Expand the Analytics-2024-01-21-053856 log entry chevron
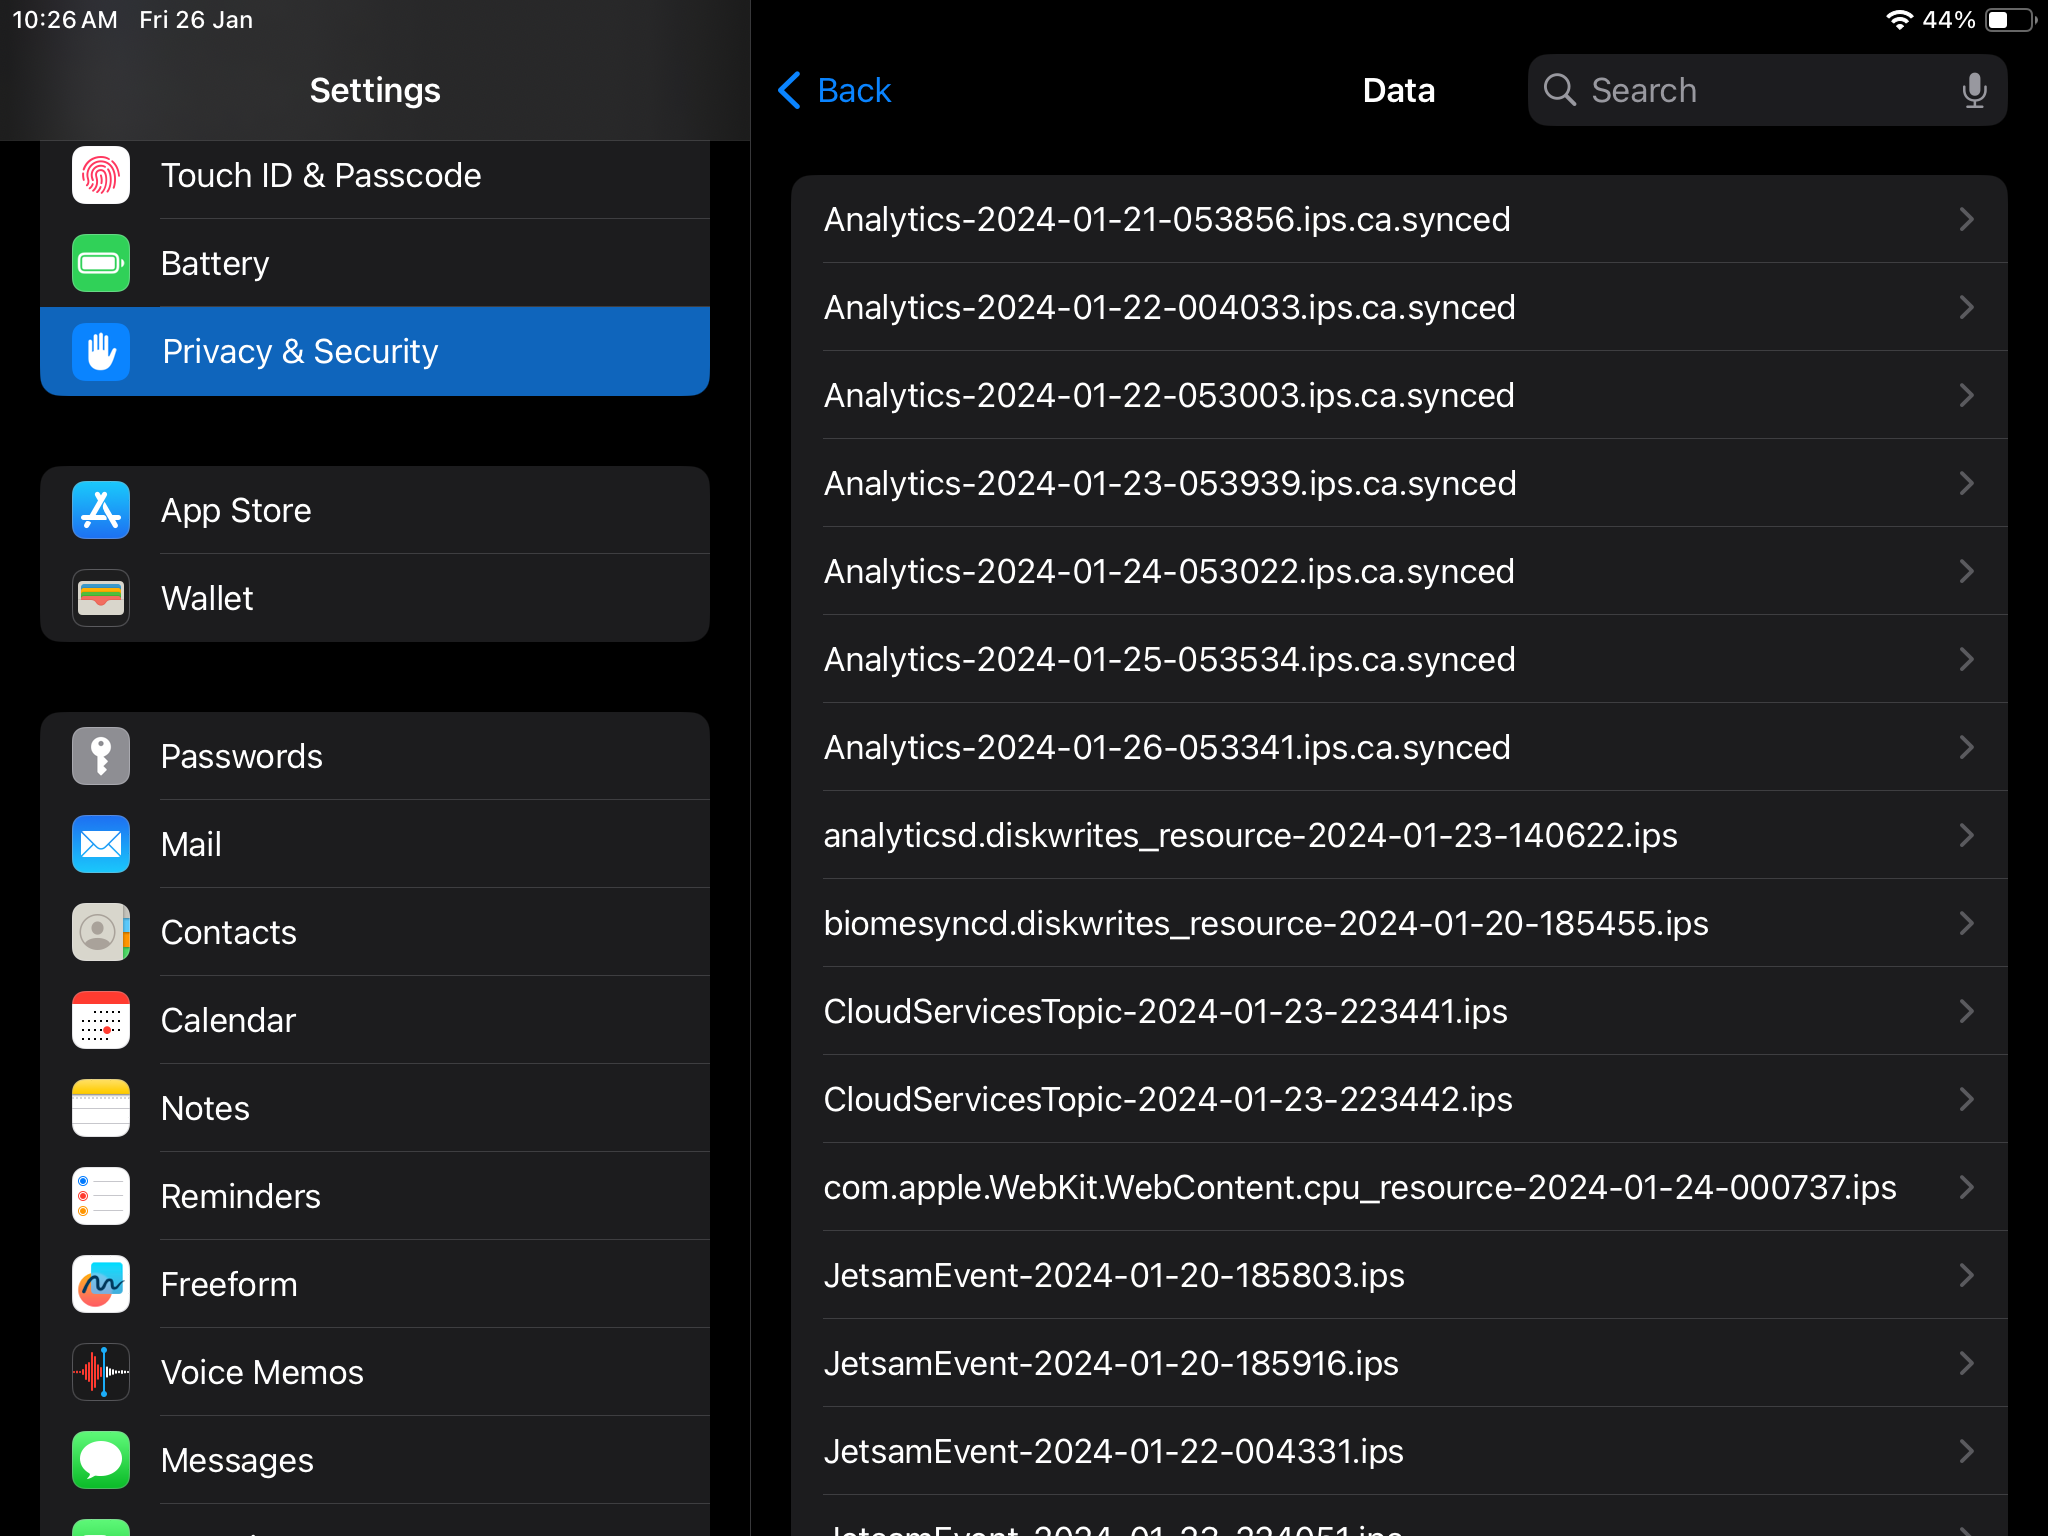This screenshot has height=1536, width=2048. click(1966, 219)
